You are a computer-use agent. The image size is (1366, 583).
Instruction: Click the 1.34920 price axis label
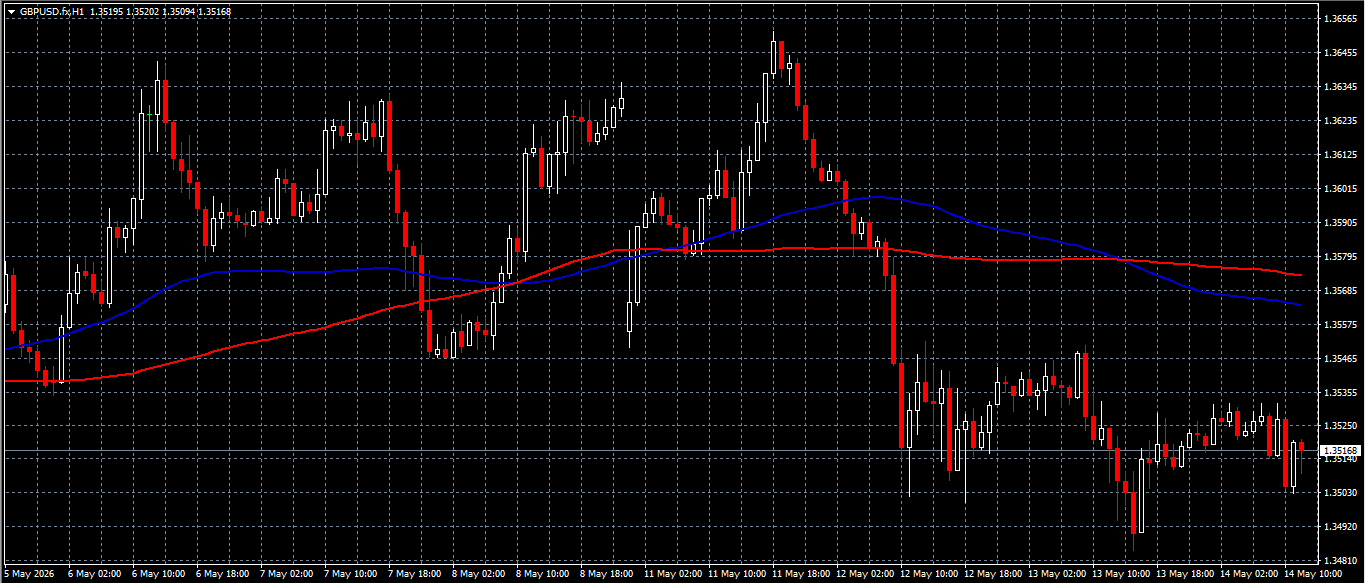1340,527
